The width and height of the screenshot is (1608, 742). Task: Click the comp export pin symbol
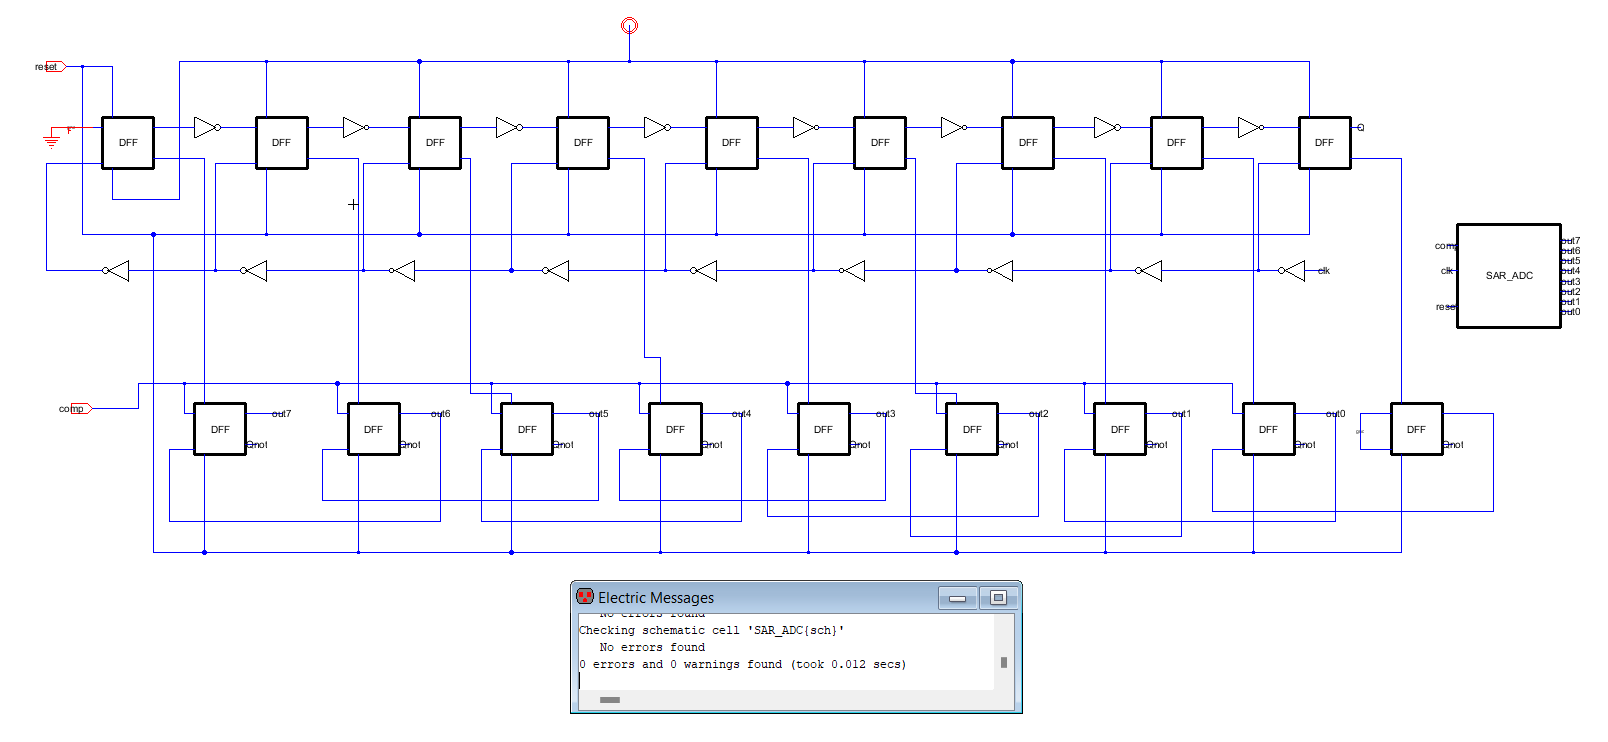pos(81,408)
